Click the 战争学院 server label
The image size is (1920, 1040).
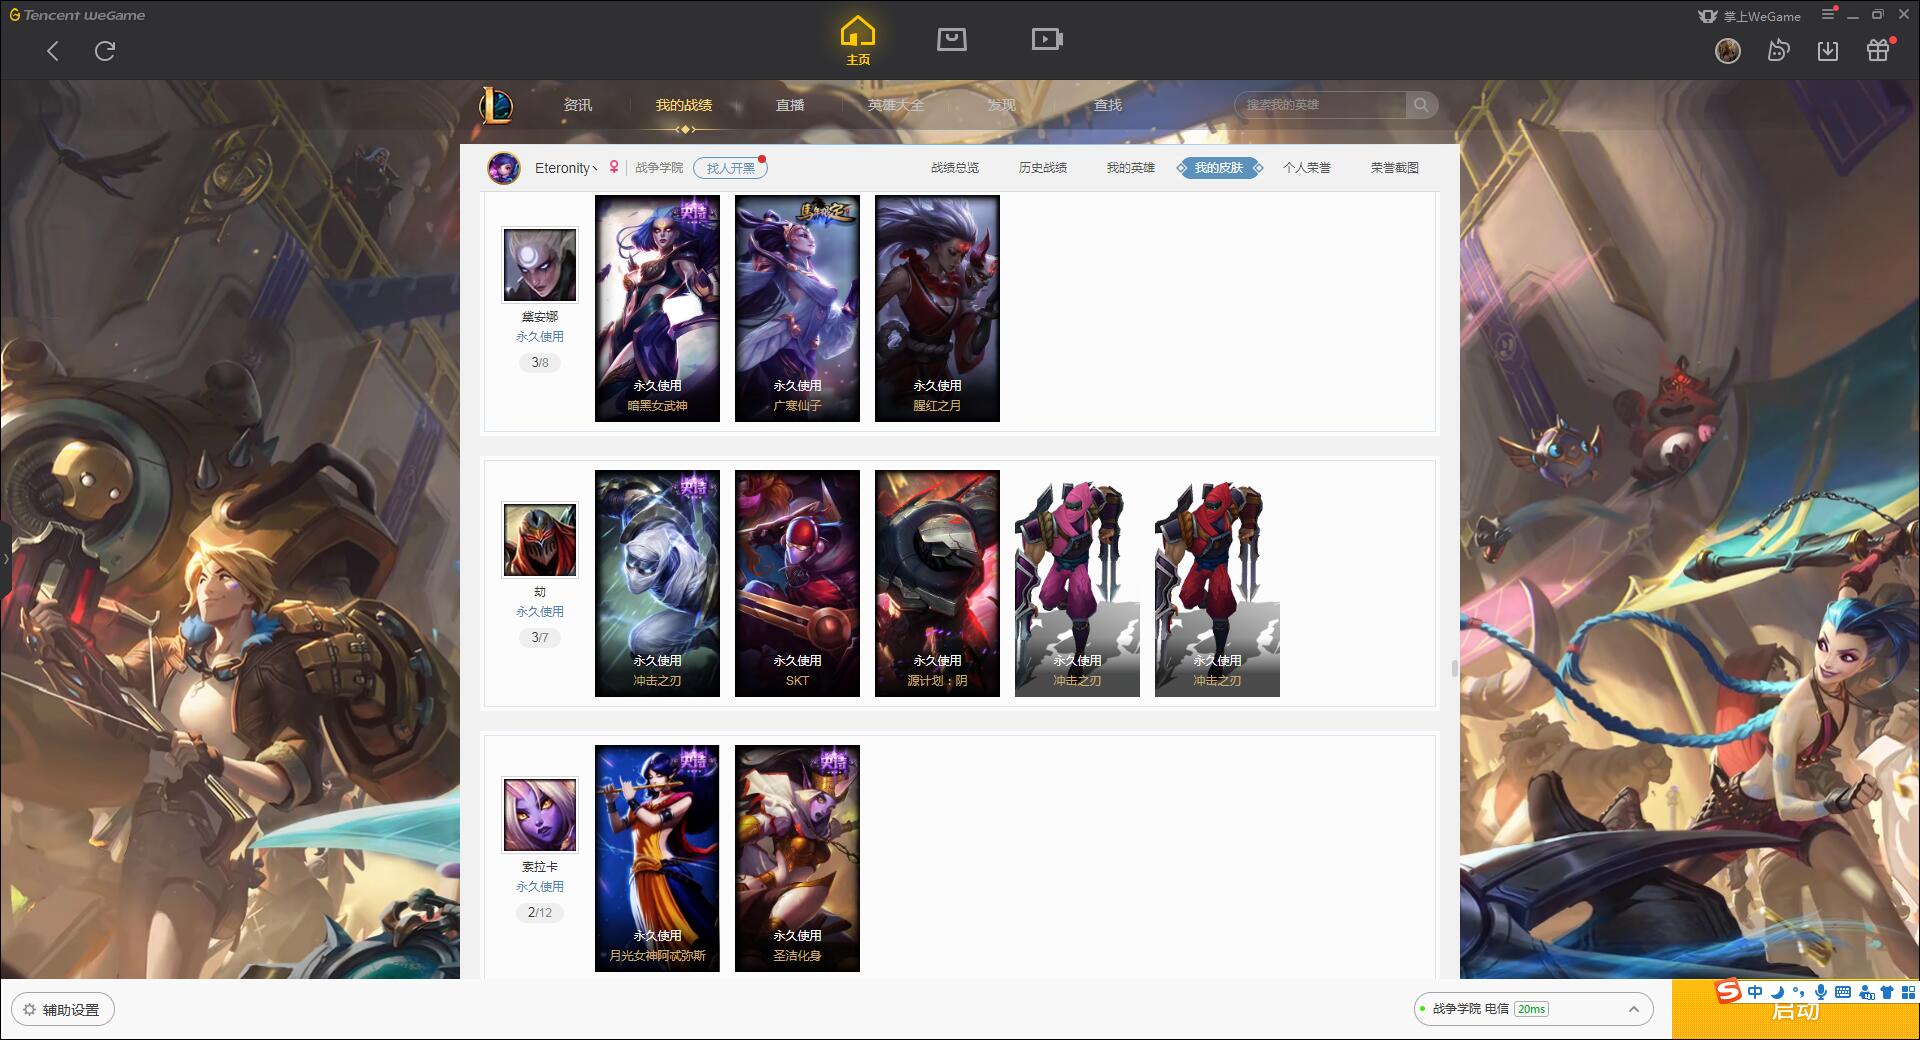(x=659, y=168)
